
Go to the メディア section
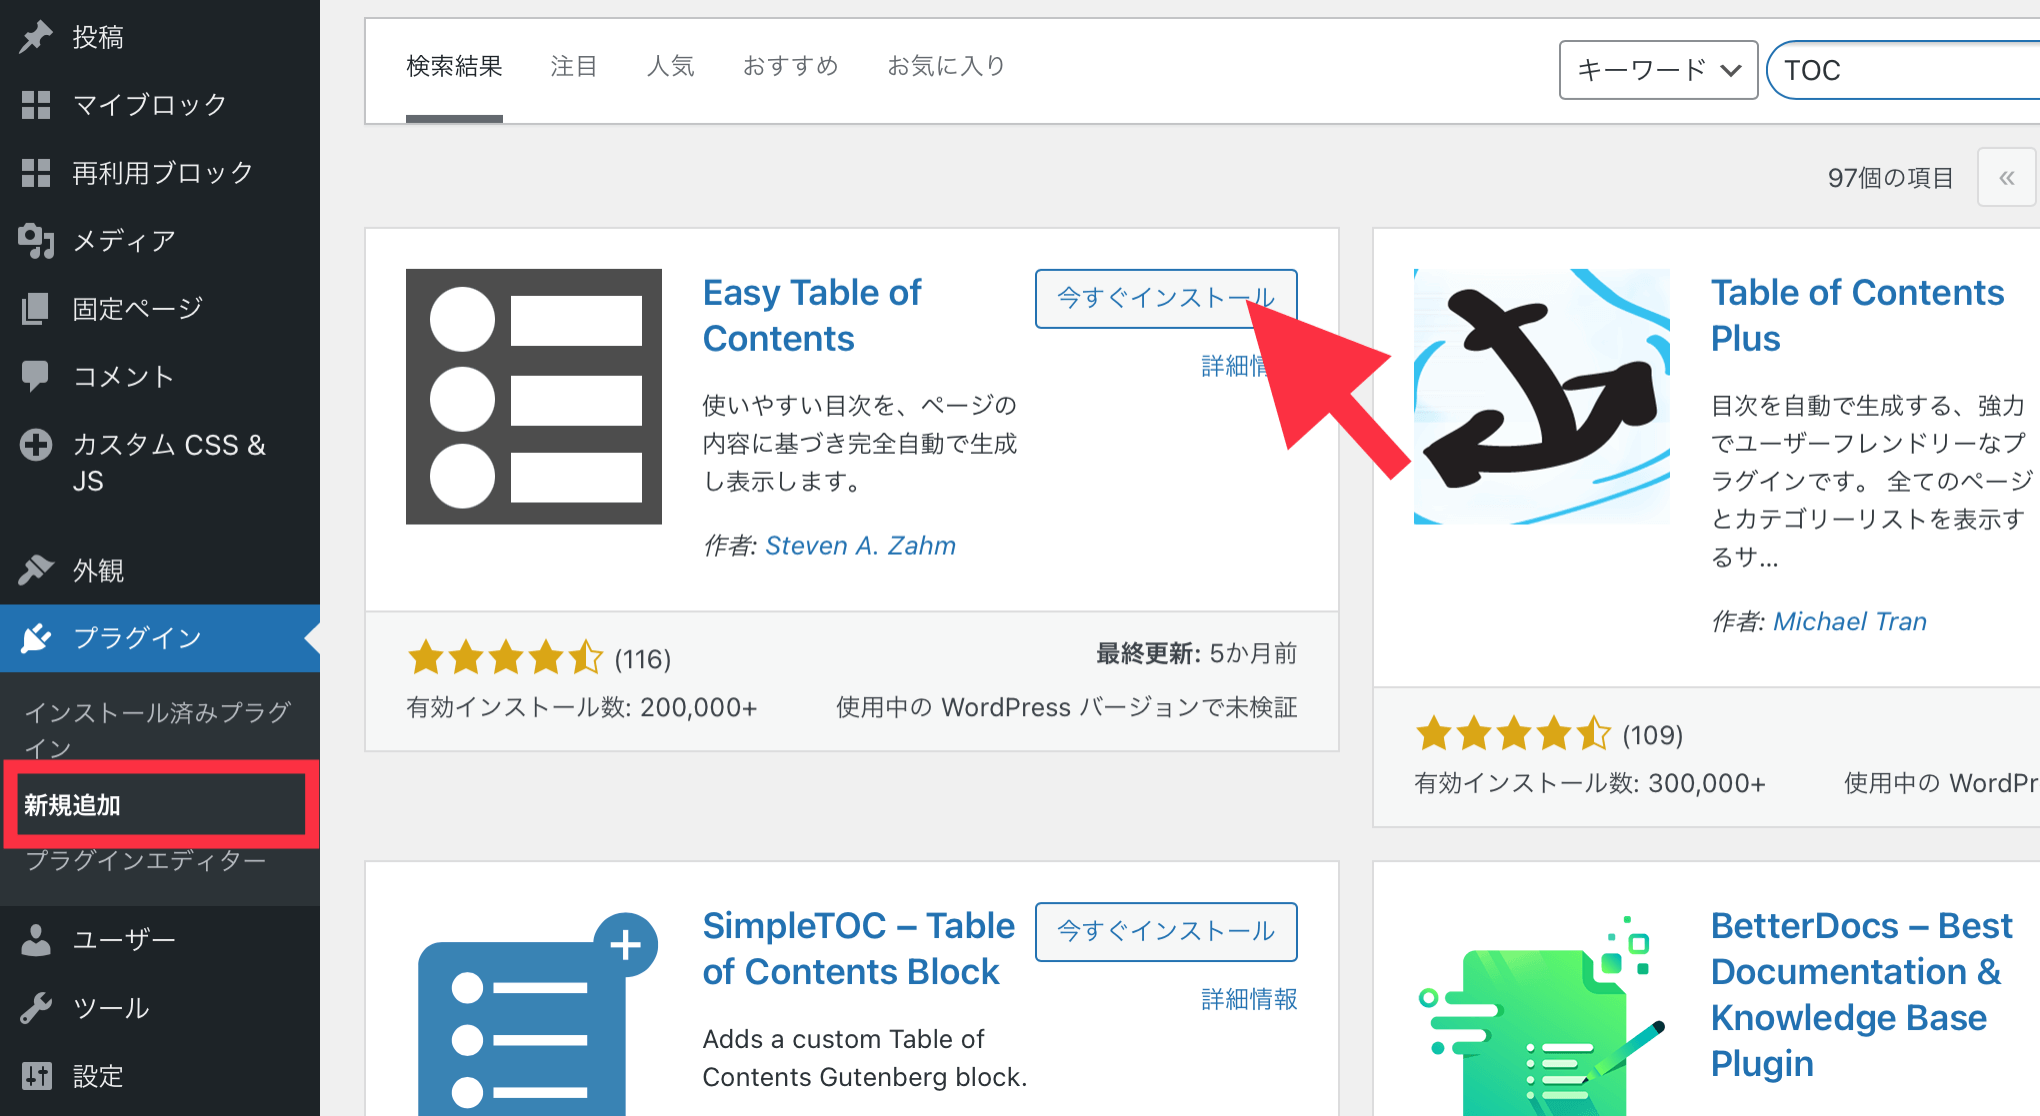click(160, 241)
